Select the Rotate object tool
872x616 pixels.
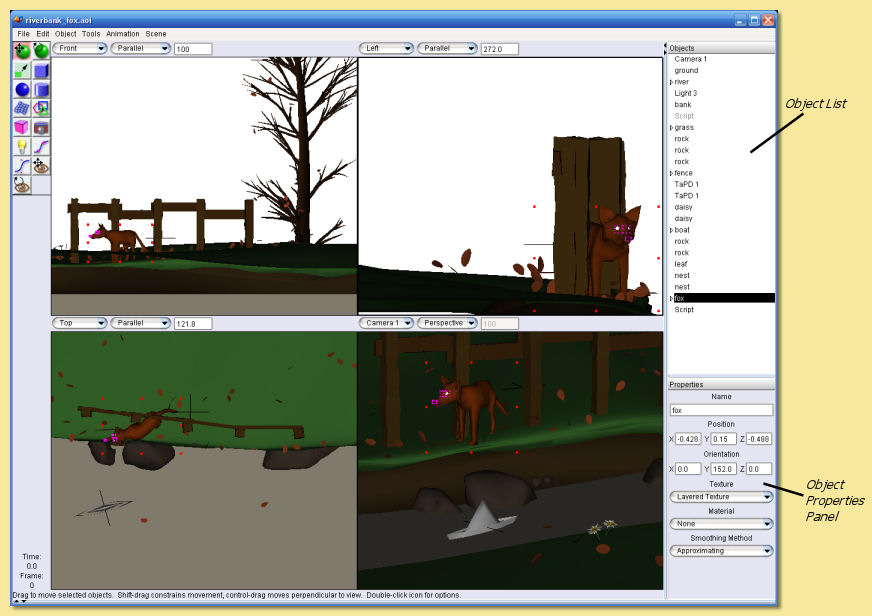[x=41, y=51]
